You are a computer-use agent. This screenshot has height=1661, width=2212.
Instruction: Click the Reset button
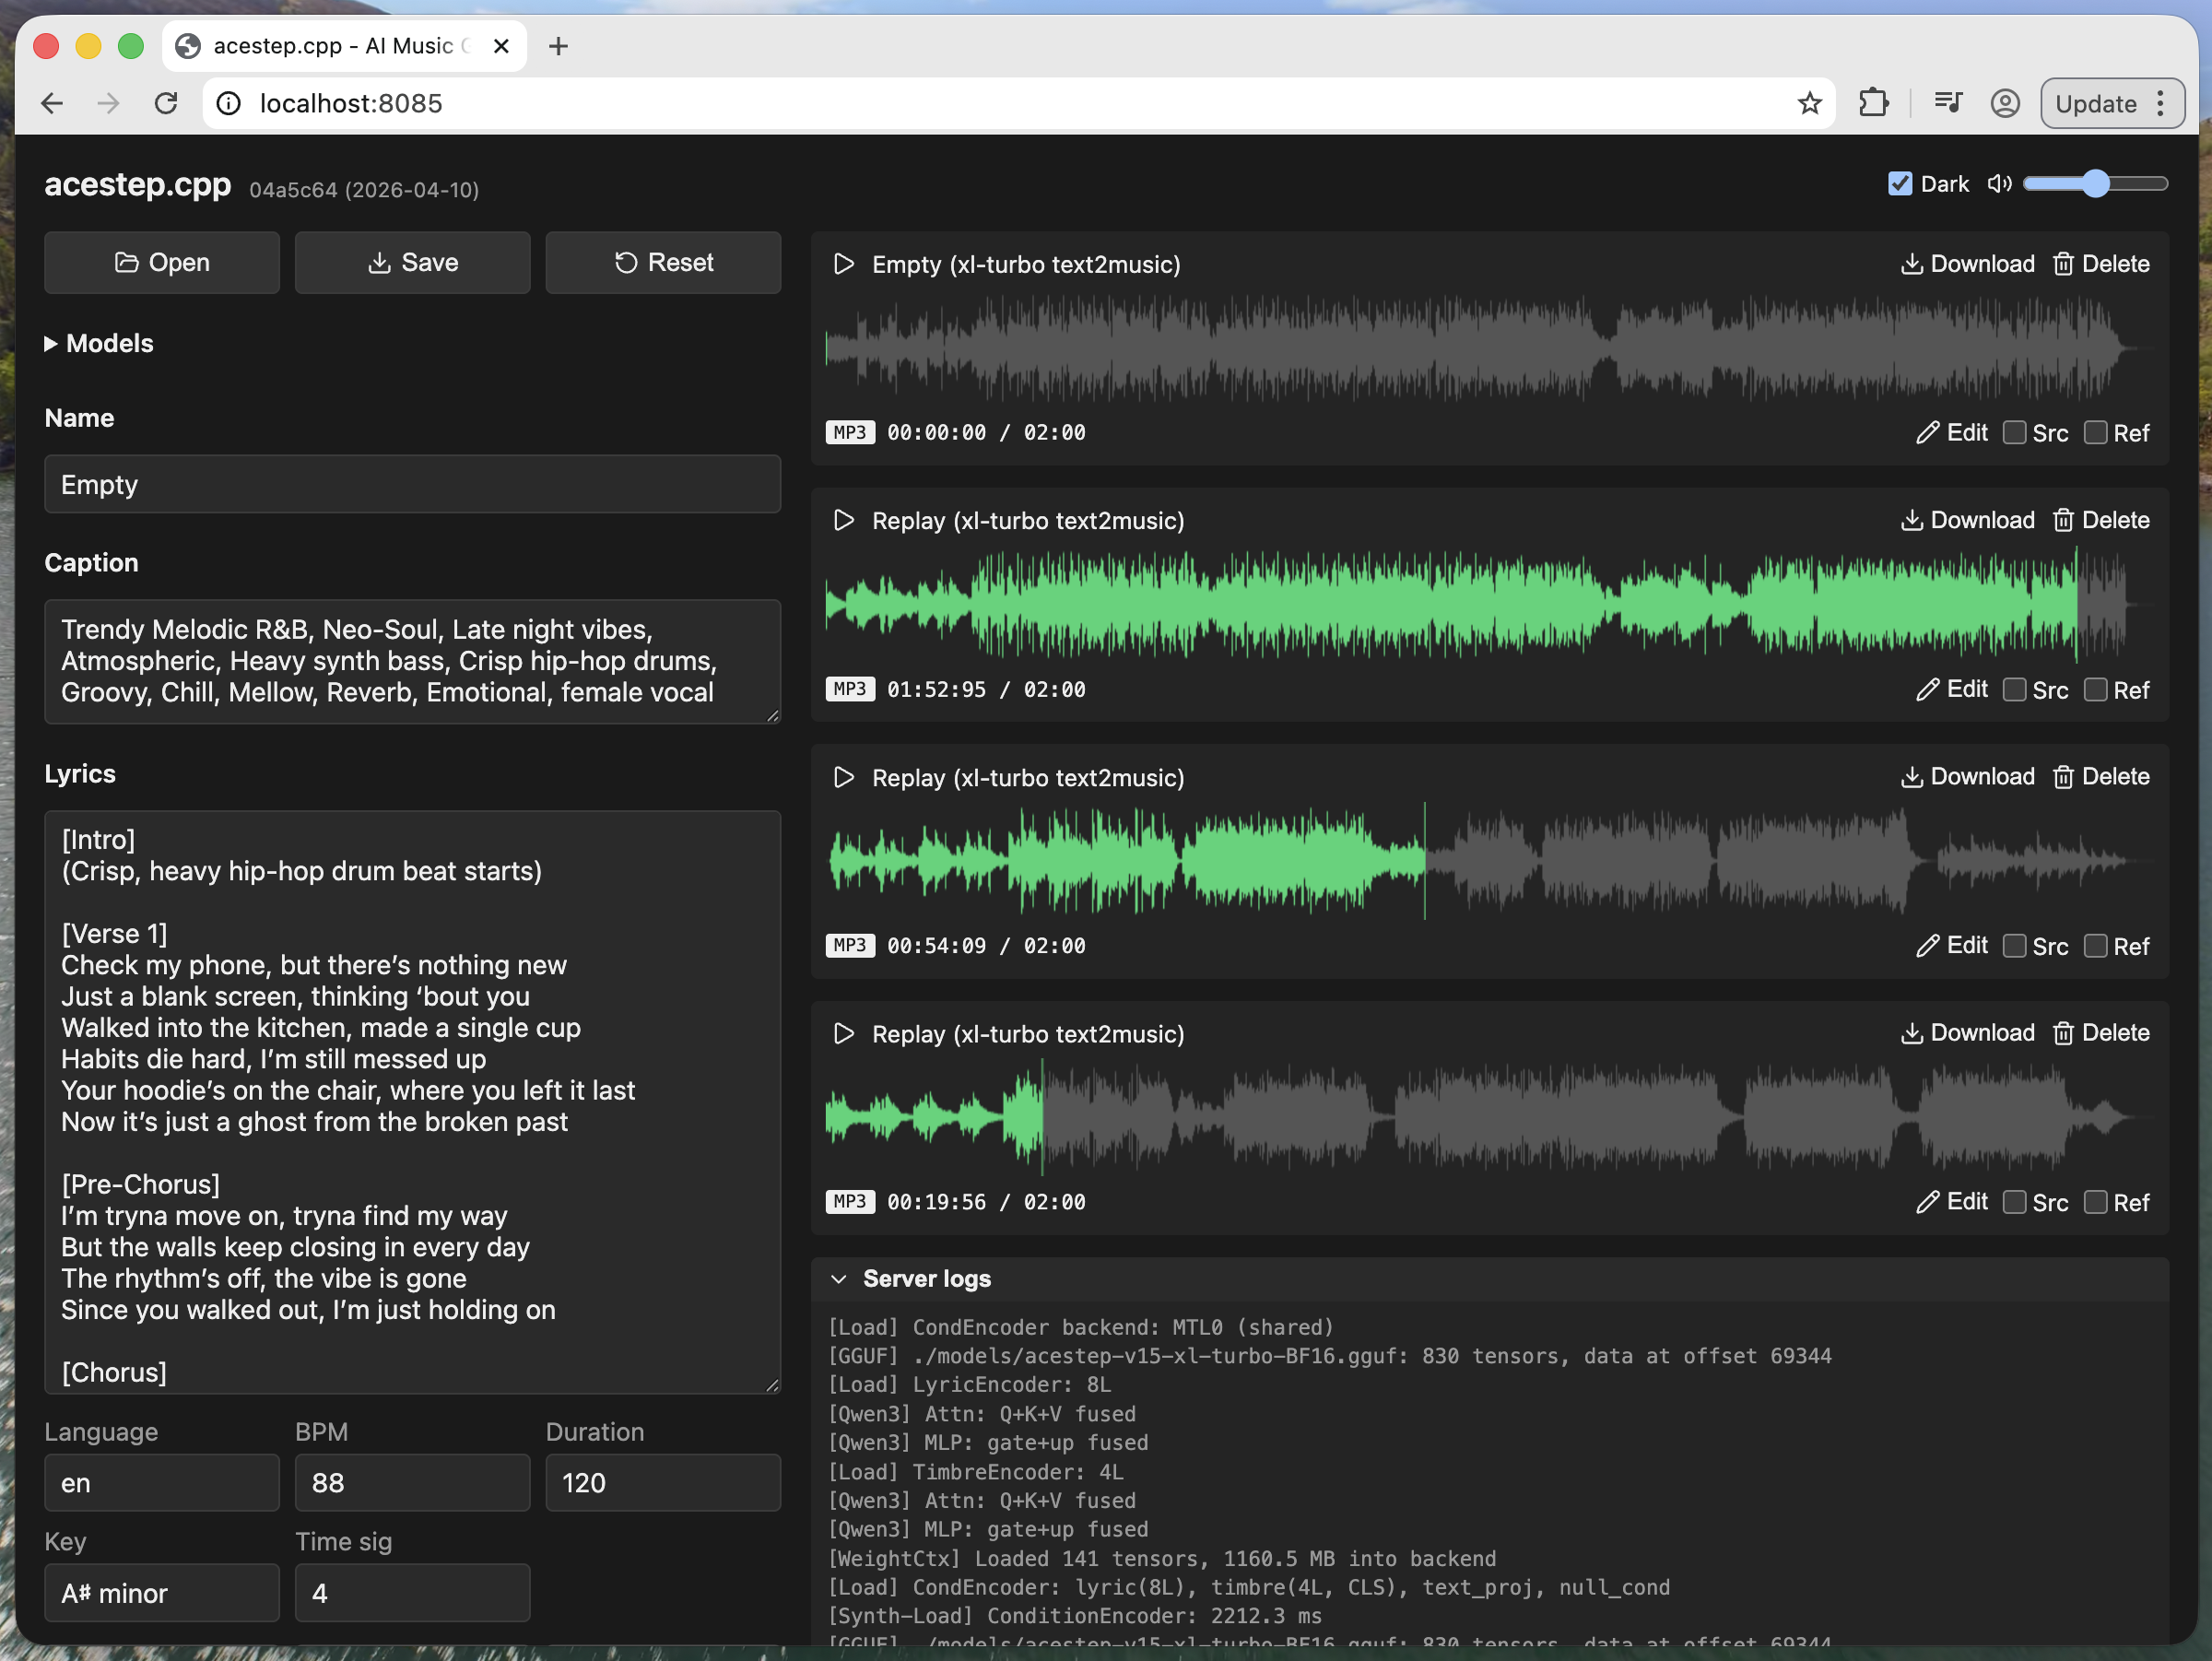[x=663, y=262]
